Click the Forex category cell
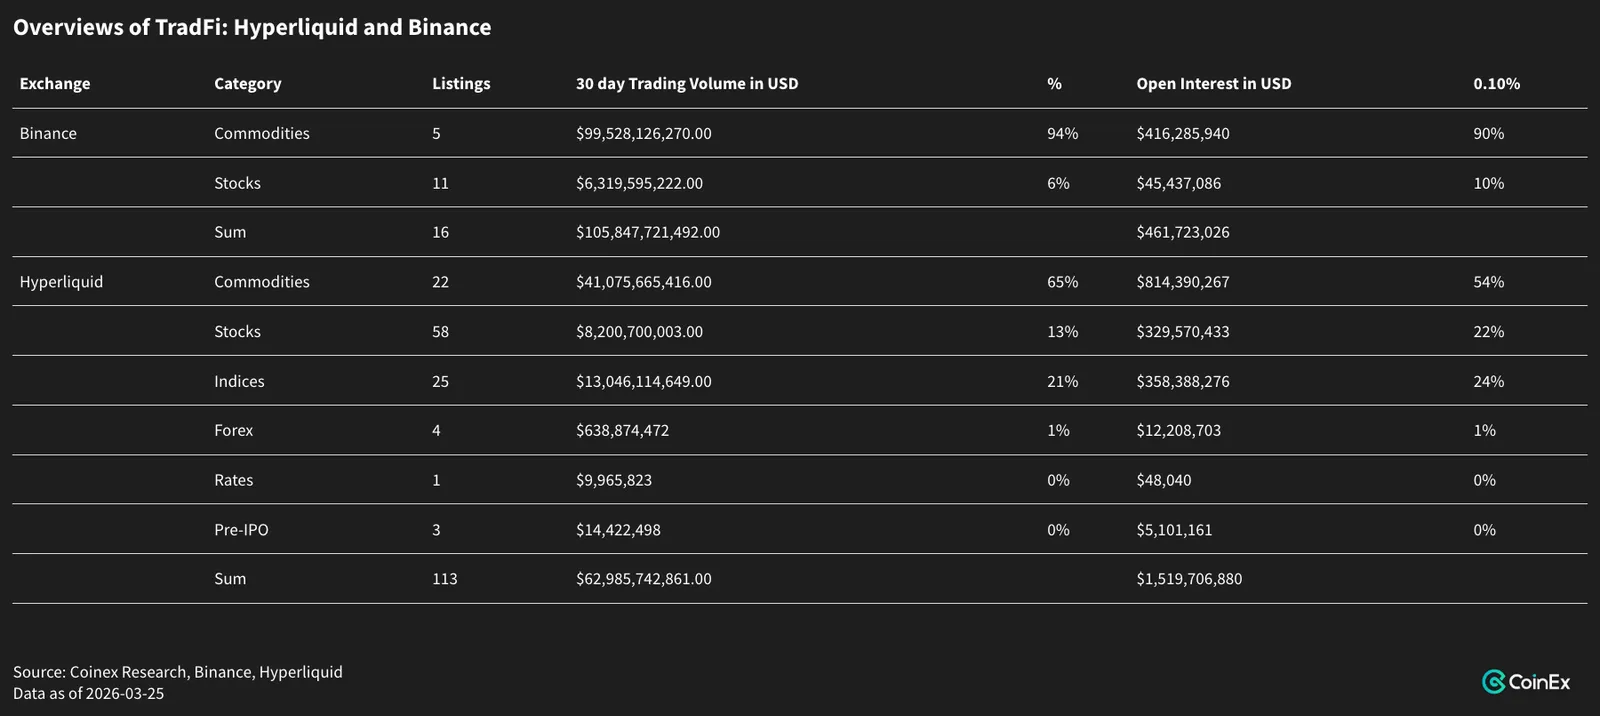Image resolution: width=1600 pixels, height=716 pixels. (233, 430)
